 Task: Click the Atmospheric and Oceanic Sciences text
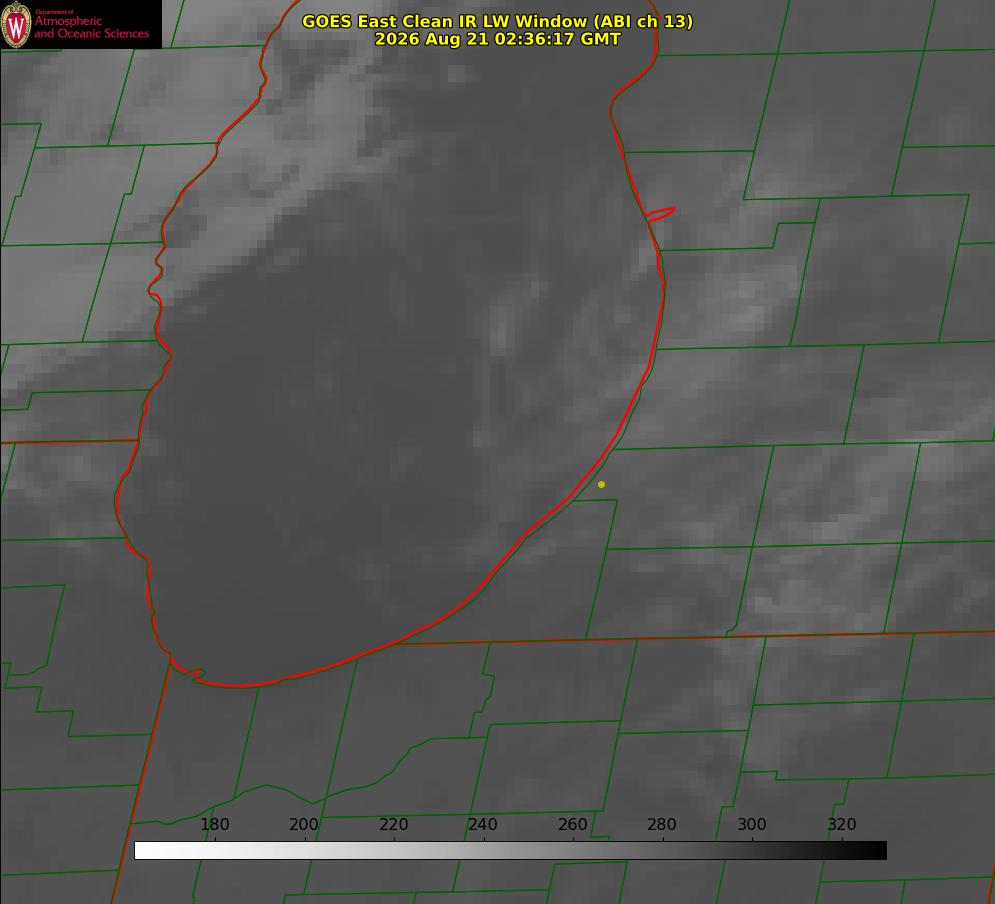tap(91, 27)
